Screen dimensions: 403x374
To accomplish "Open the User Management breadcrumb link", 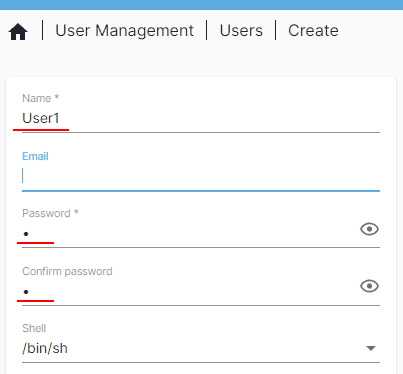I will pos(124,31).
